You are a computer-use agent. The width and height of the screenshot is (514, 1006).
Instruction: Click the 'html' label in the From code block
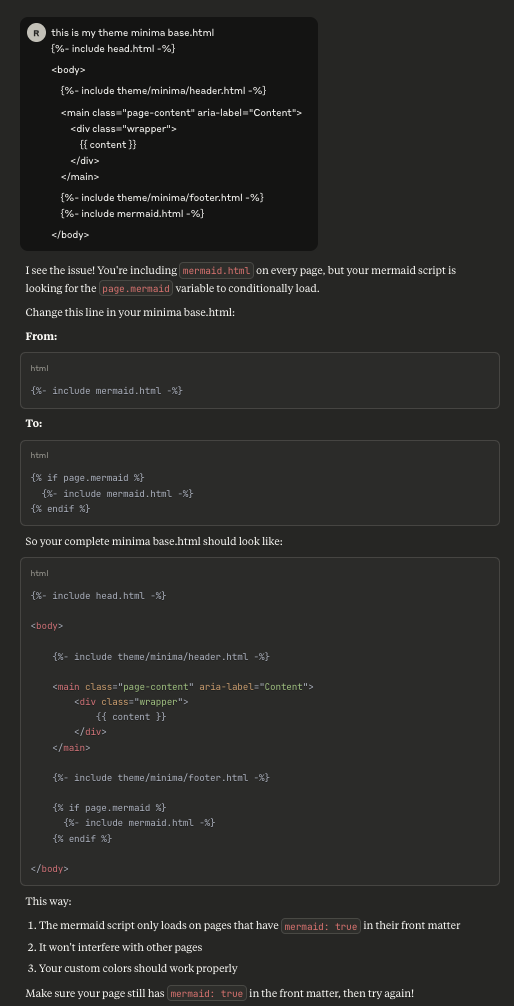point(39,368)
